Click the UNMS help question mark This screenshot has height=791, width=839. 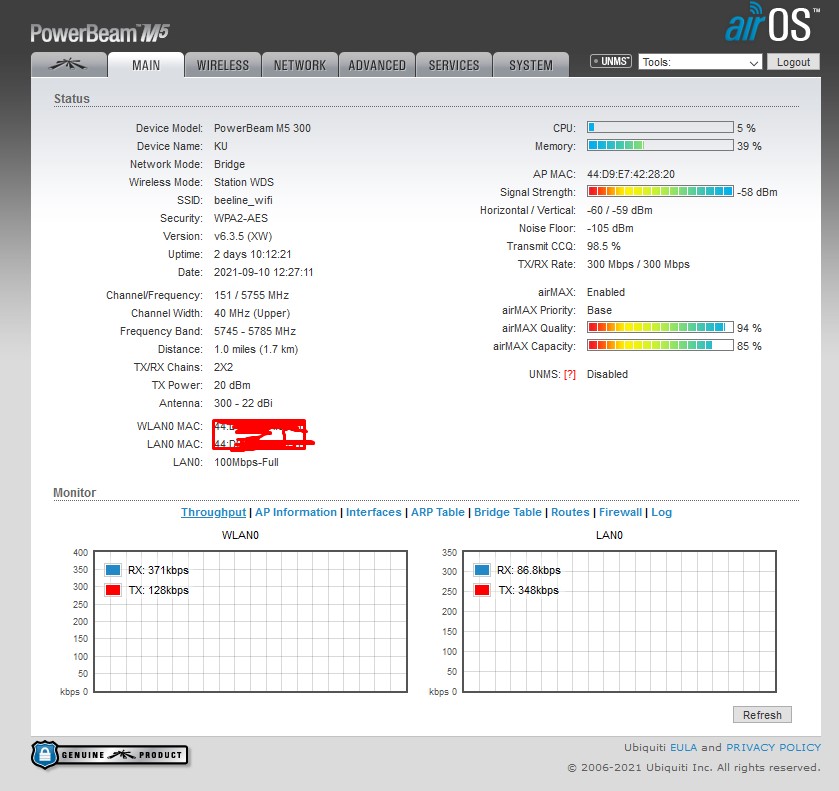pos(570,374)
